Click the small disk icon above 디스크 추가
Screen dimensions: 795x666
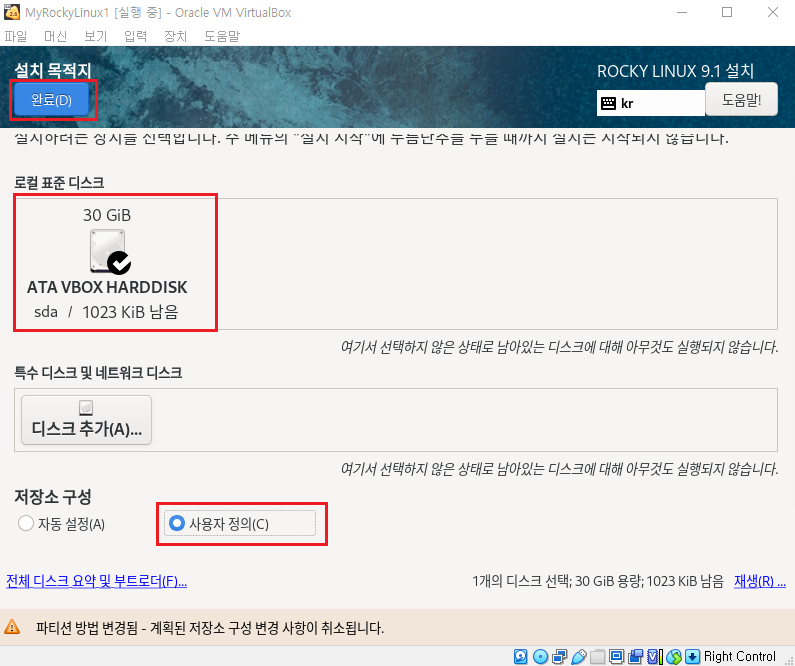coord(86,407)
